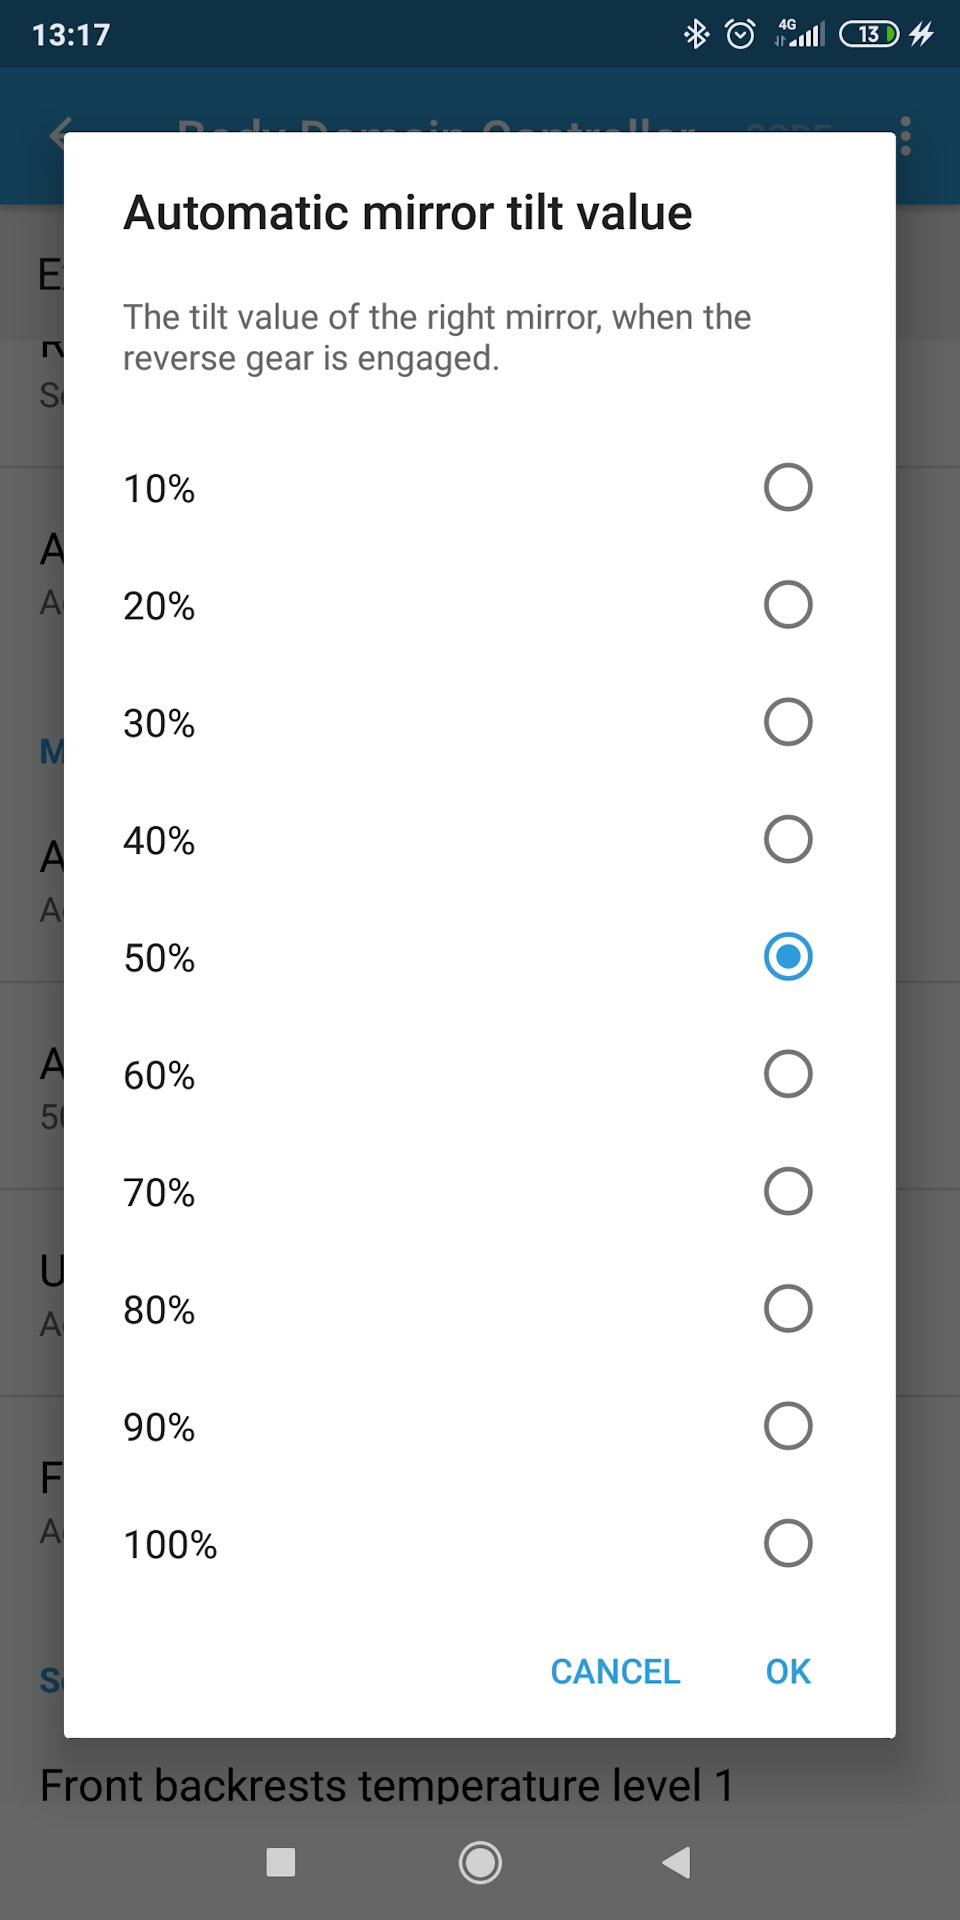Select the 80% tilt value
Screen dimensions: 960x1920
tap(787, 1309)
